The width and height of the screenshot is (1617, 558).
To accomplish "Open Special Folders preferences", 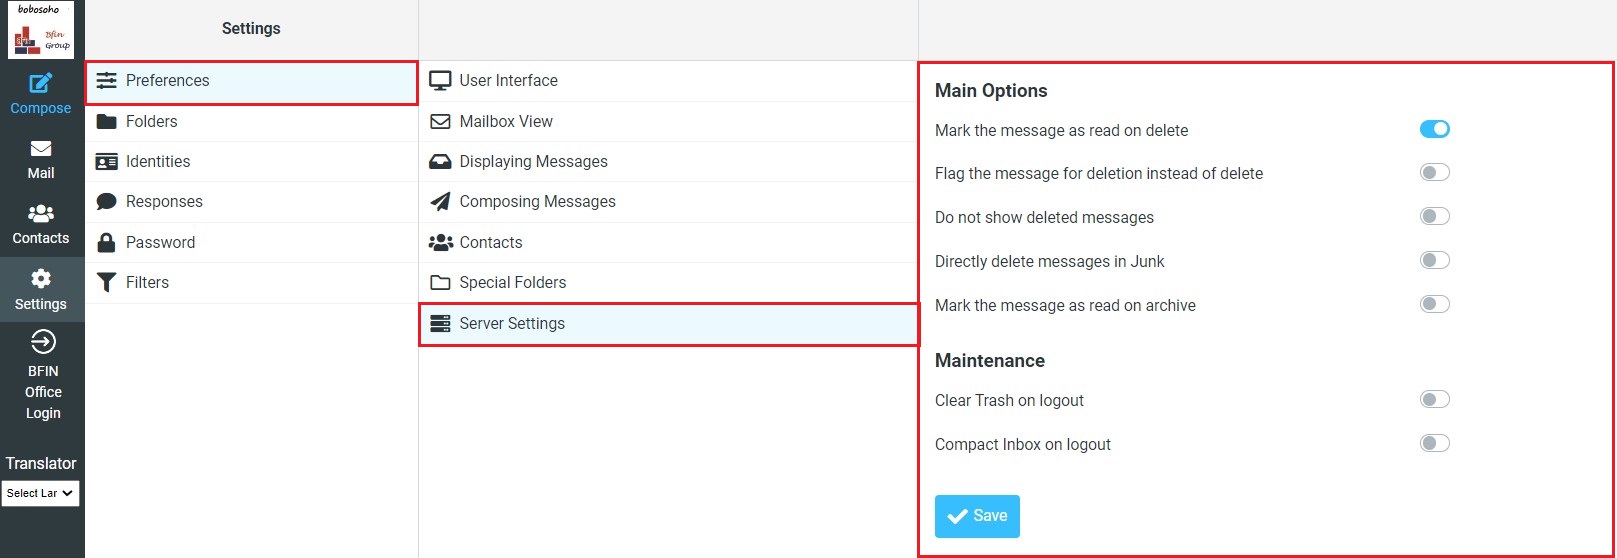I will (x=512, y=283).
